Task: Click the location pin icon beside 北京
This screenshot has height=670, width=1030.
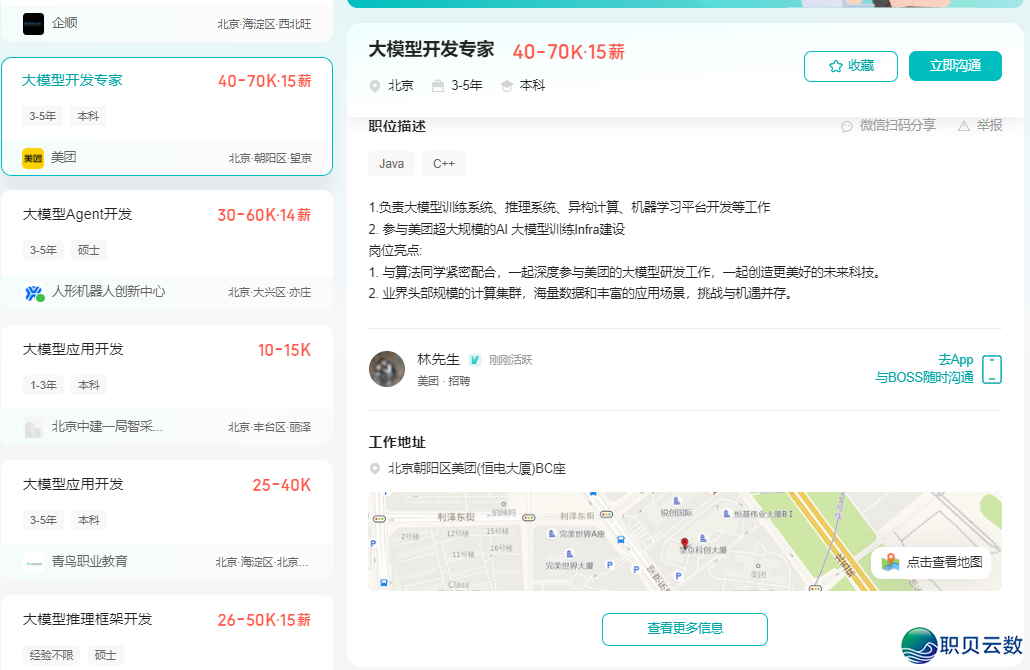Action: [374, 86]
